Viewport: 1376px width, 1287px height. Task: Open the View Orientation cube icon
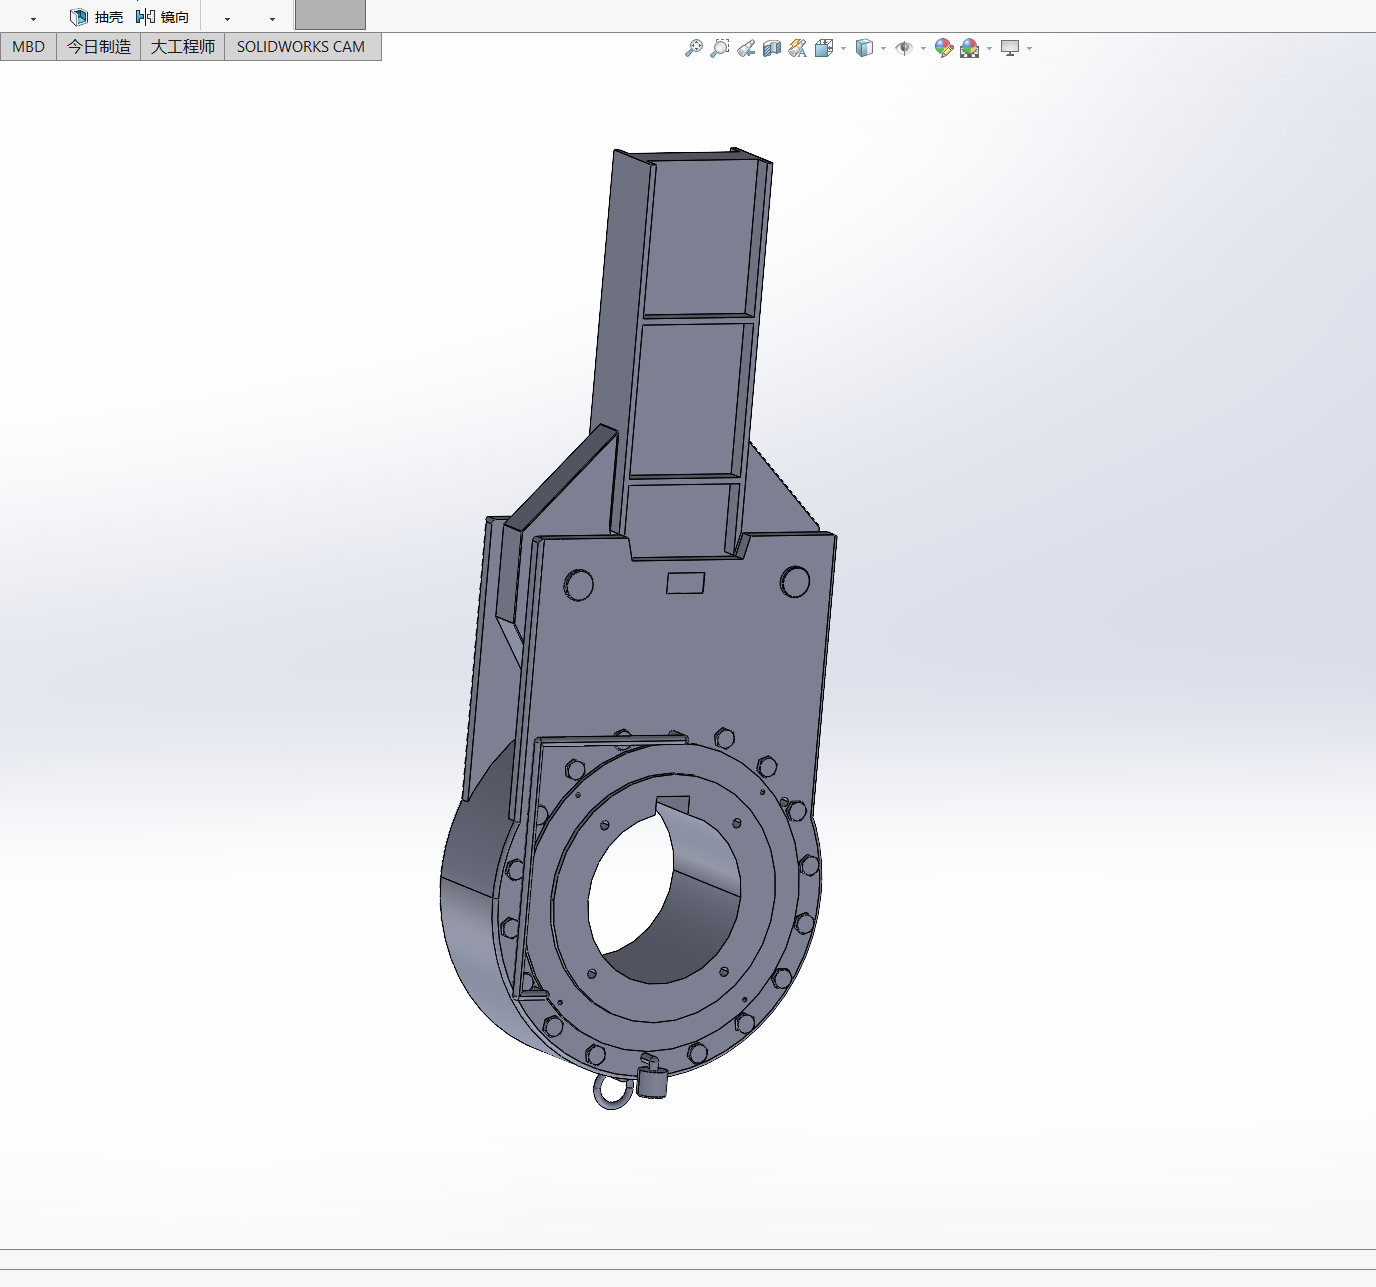(824, 48)
